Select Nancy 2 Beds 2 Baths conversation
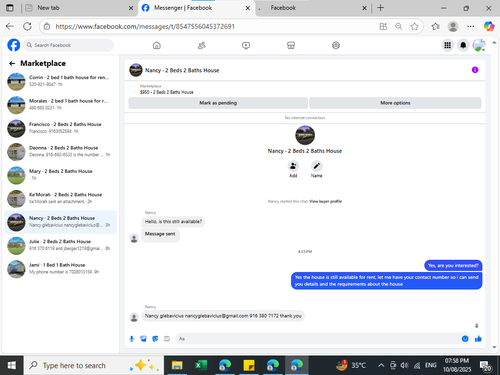The width and height of the screenshot is (500, 375). coord(61,222)
